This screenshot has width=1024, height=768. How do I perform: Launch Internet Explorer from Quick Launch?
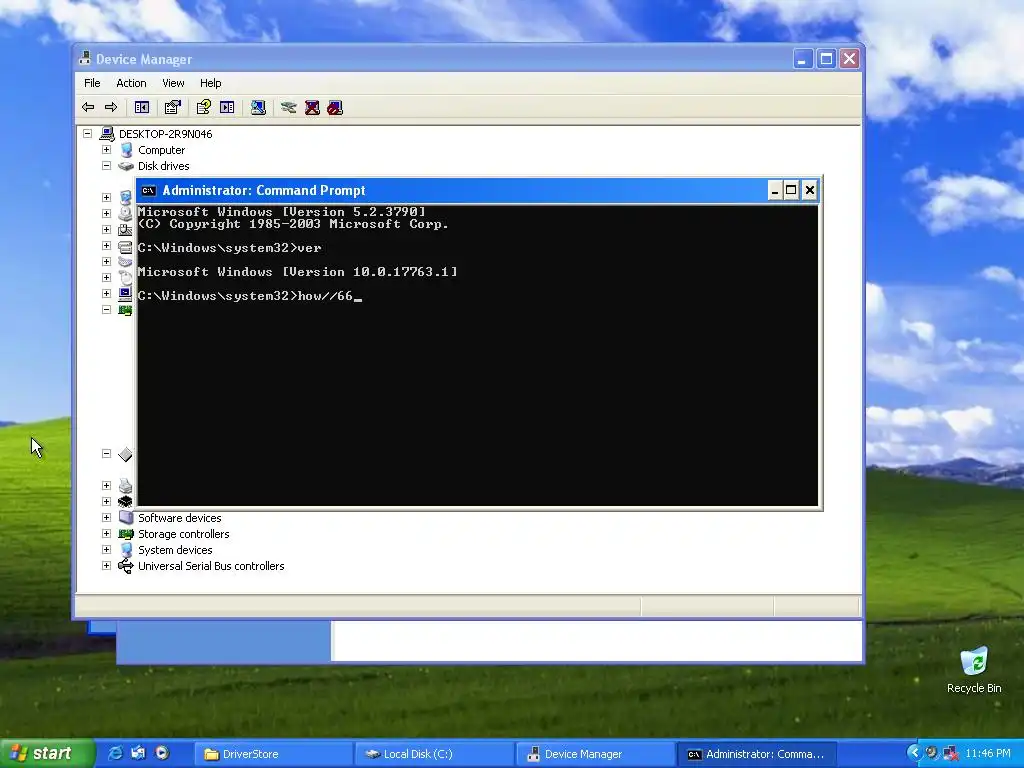(115, 753)
